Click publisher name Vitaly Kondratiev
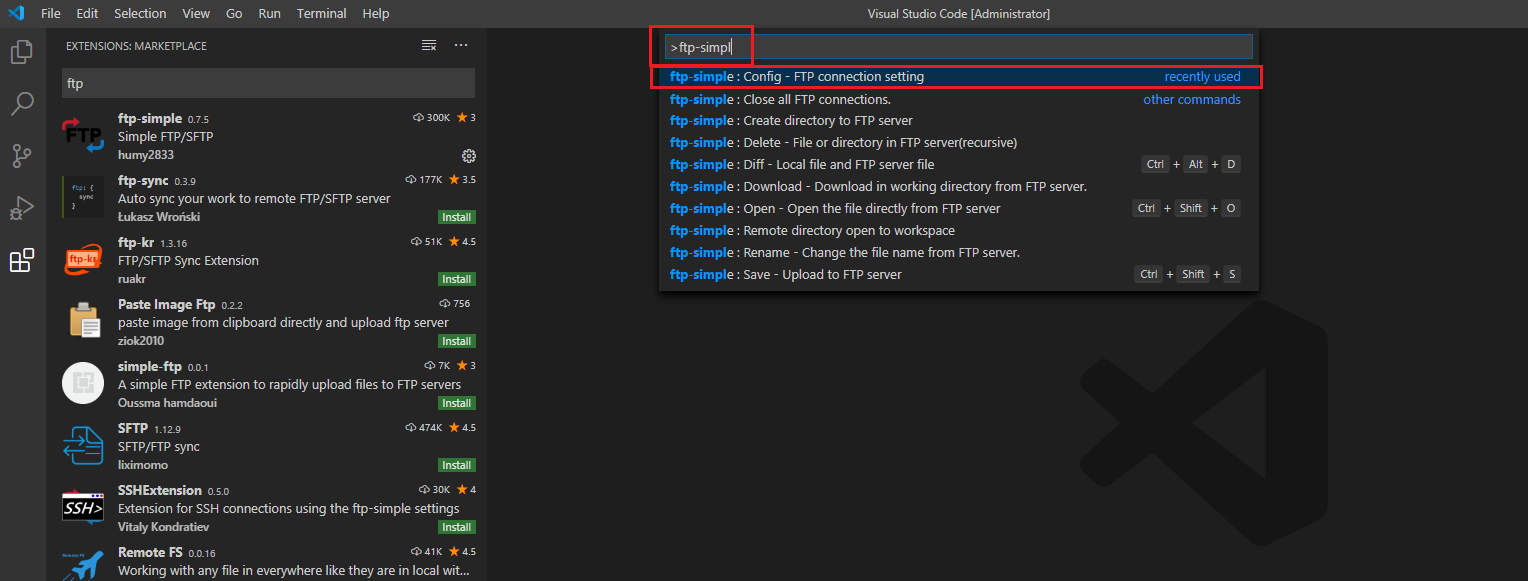This screenshot has height=581, width=1528. pyautogui.click(x=165, y=527)
